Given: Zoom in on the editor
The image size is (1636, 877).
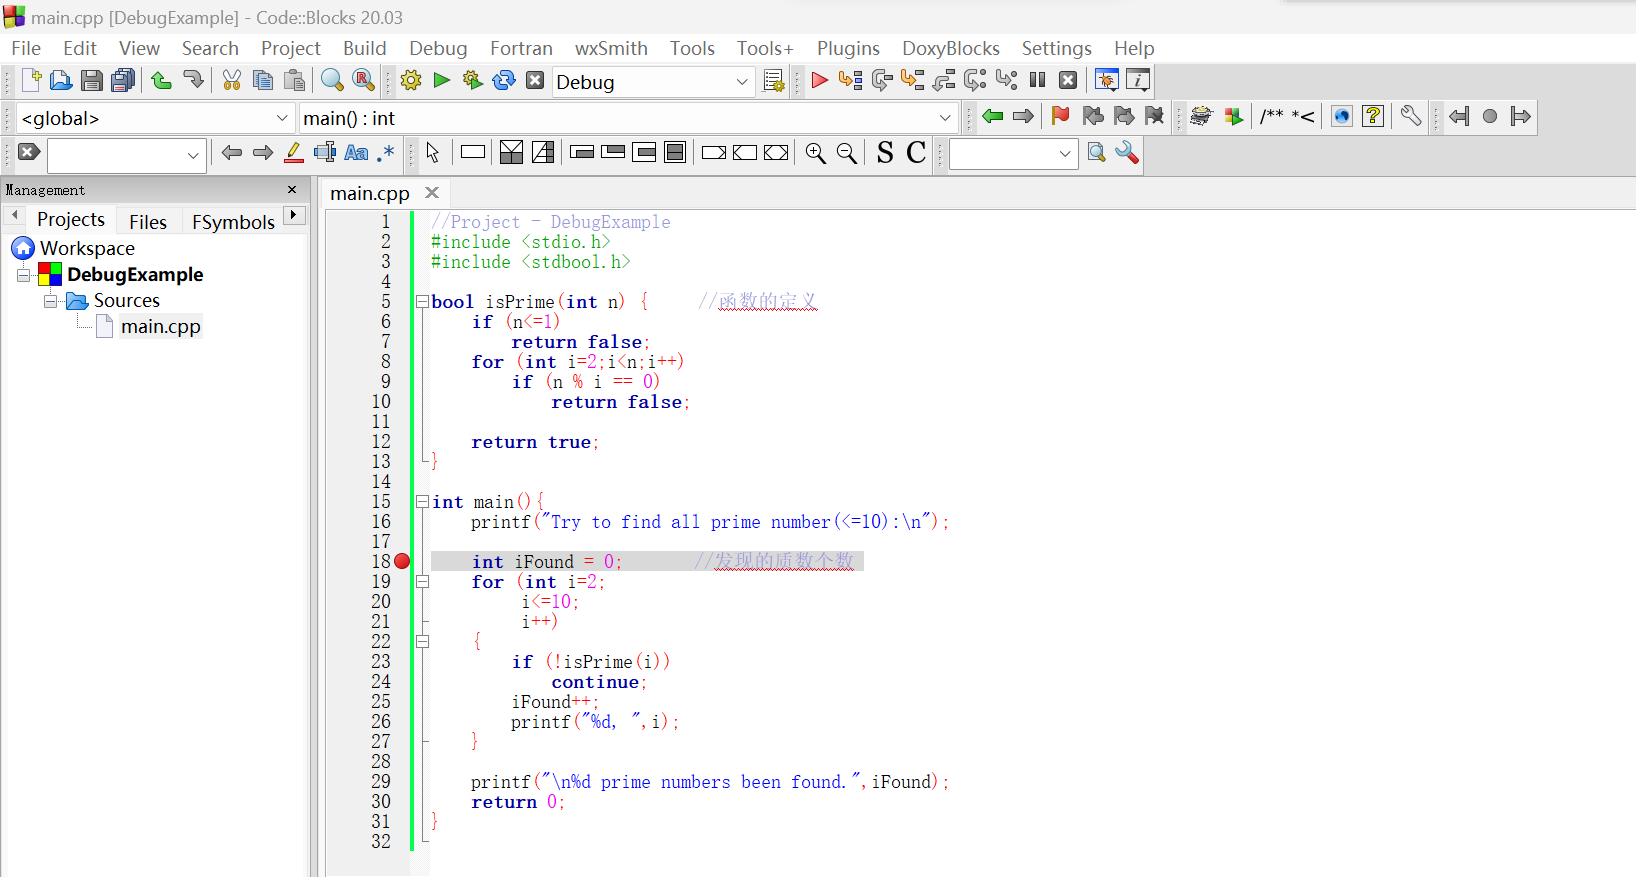Looking at the screenshot, I should point(816,153).
